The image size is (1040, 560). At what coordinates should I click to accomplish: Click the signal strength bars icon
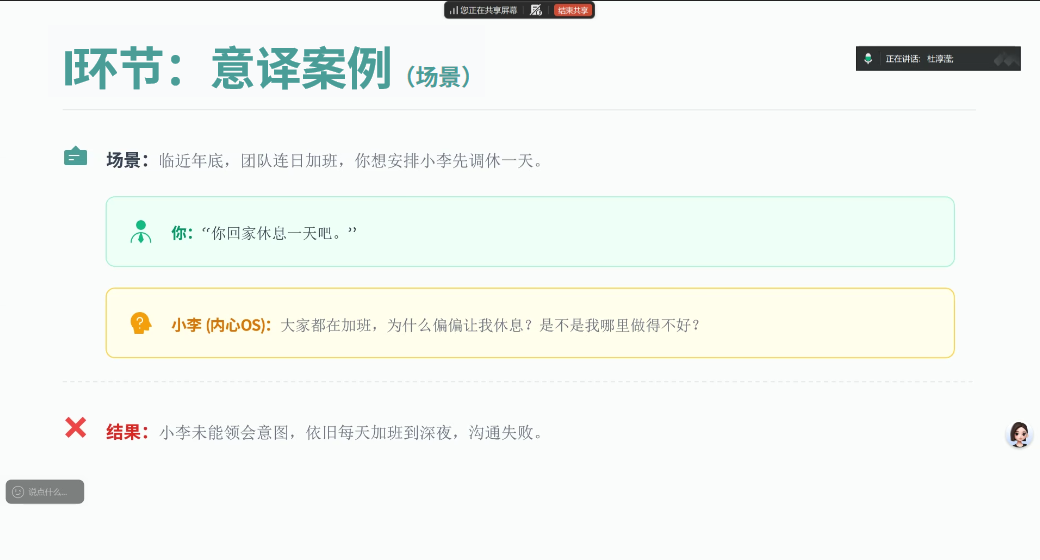pos(453,10)
